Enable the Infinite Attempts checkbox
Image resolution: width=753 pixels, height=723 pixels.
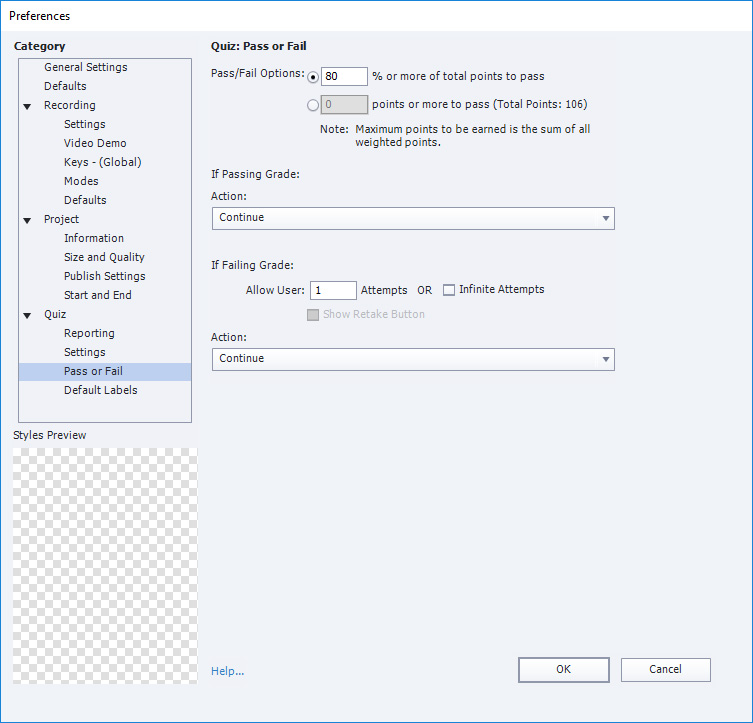point(449,290)
